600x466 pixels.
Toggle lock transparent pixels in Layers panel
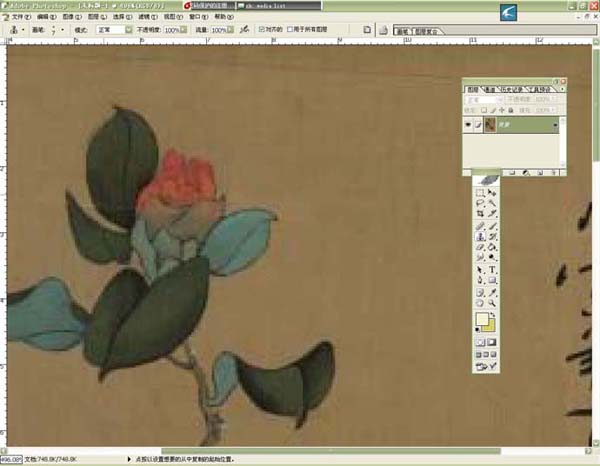coord(484,110)
